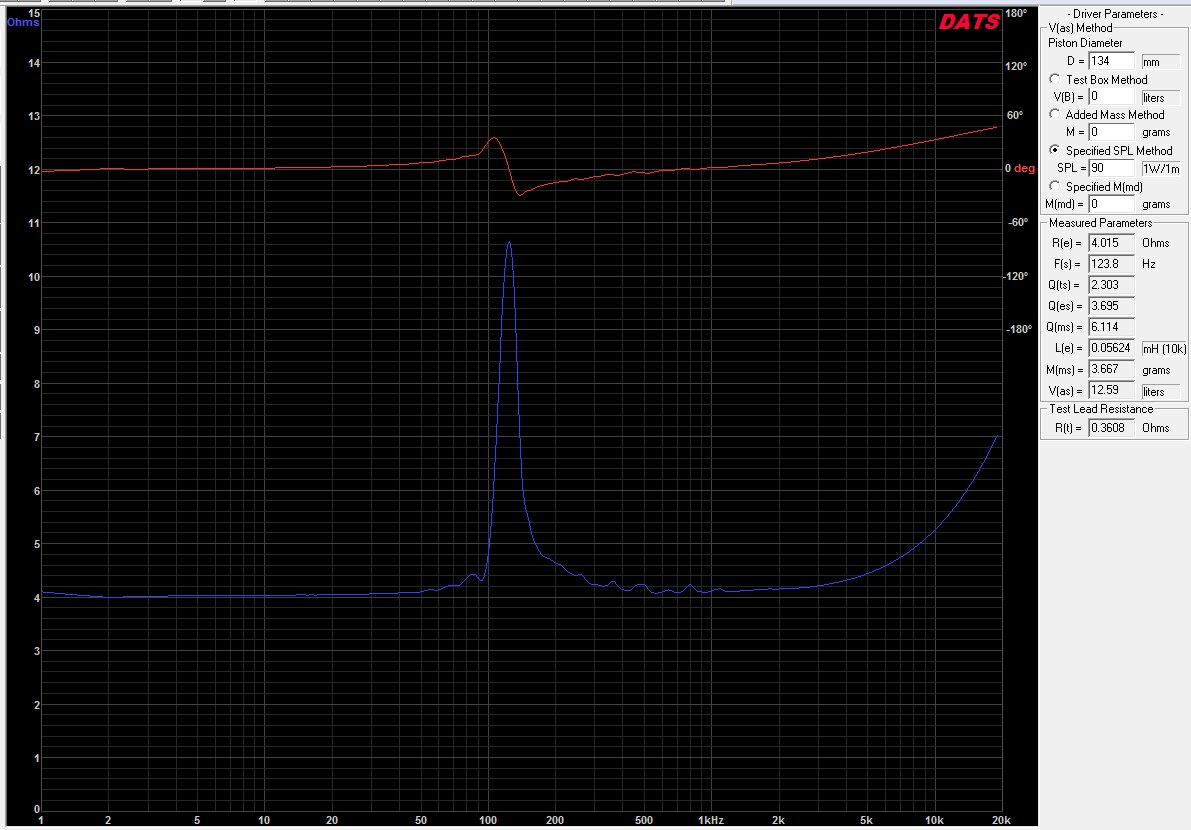The image size is (1191, 830).
Task: Click the -120° phase axis label
Action: [x=1018, y=276]
